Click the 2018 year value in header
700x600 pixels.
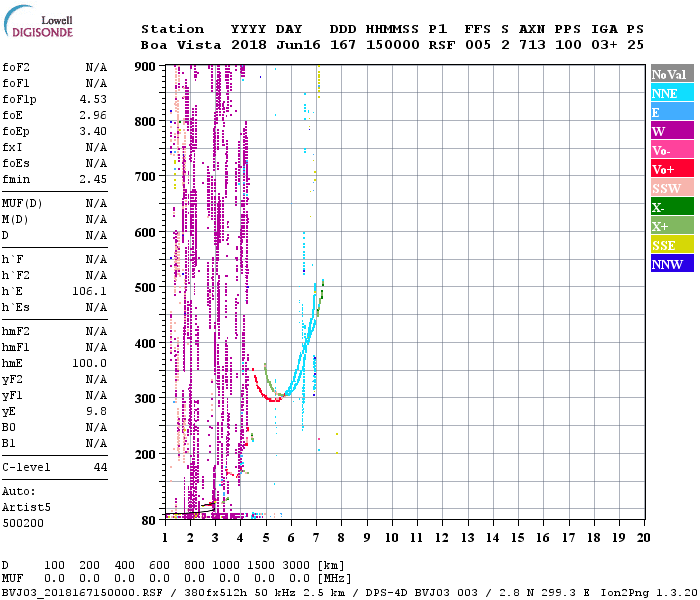coord(249,45)
